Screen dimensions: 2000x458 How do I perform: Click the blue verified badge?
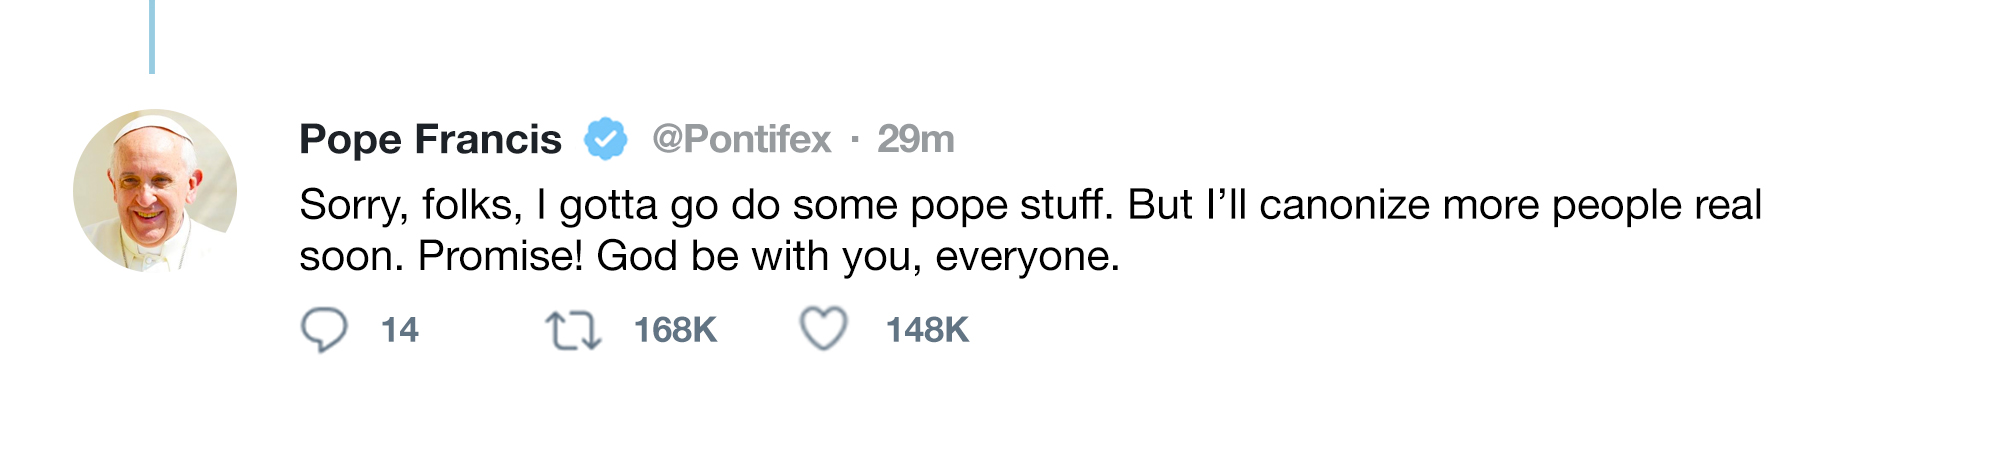tap(606, 139)
